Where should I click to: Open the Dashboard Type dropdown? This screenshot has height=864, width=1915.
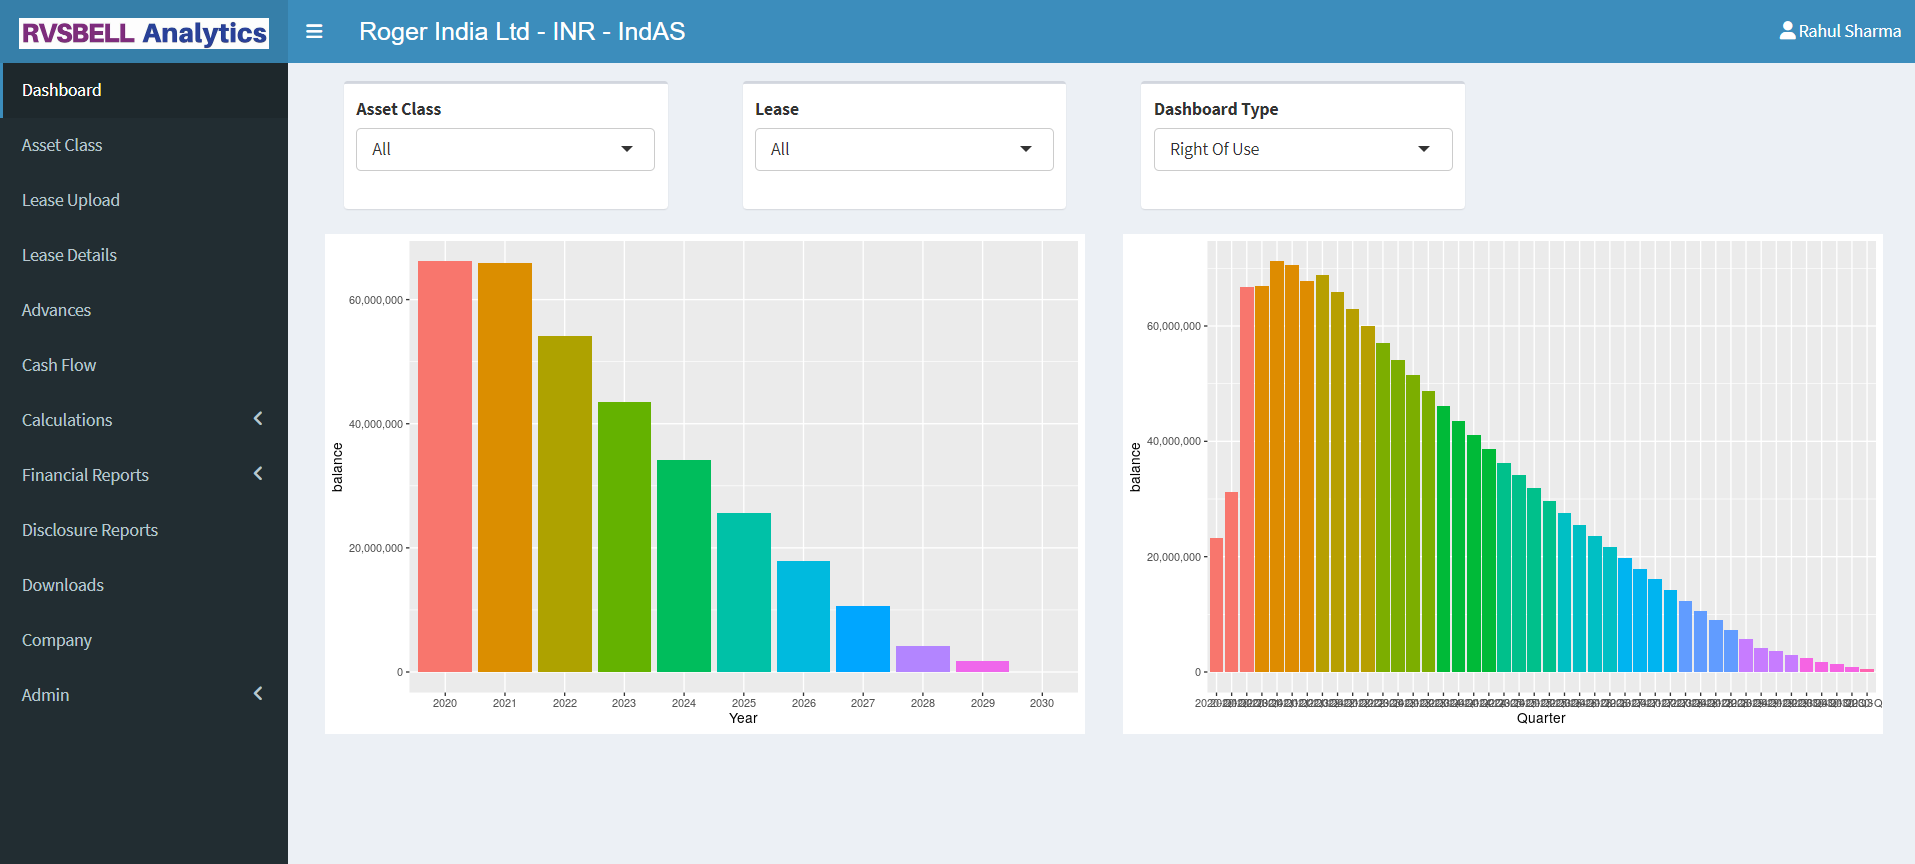click(1302, 149)
